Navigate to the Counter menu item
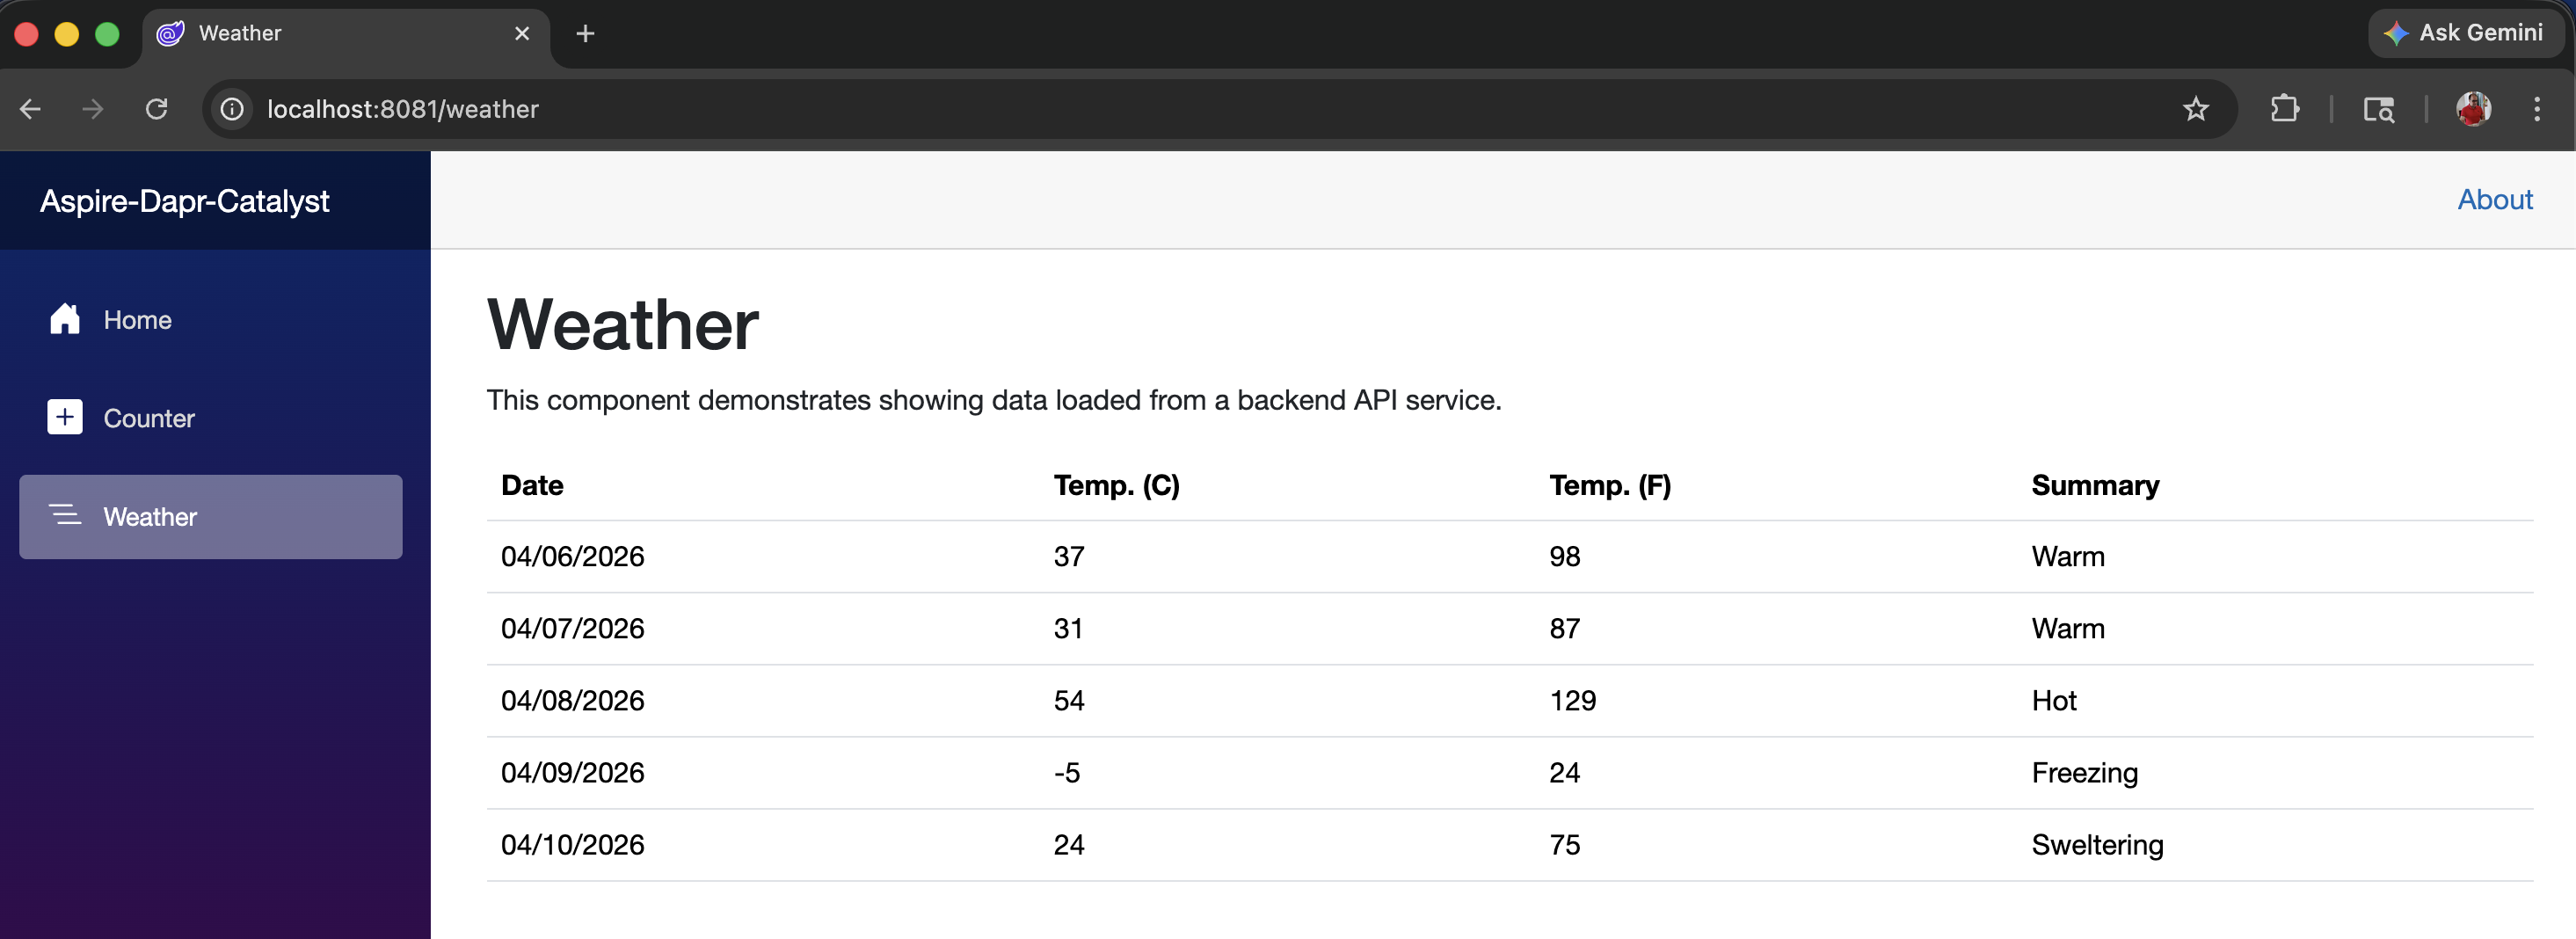The width and height of the screenshot is (2576, 939). click(149, 418)
